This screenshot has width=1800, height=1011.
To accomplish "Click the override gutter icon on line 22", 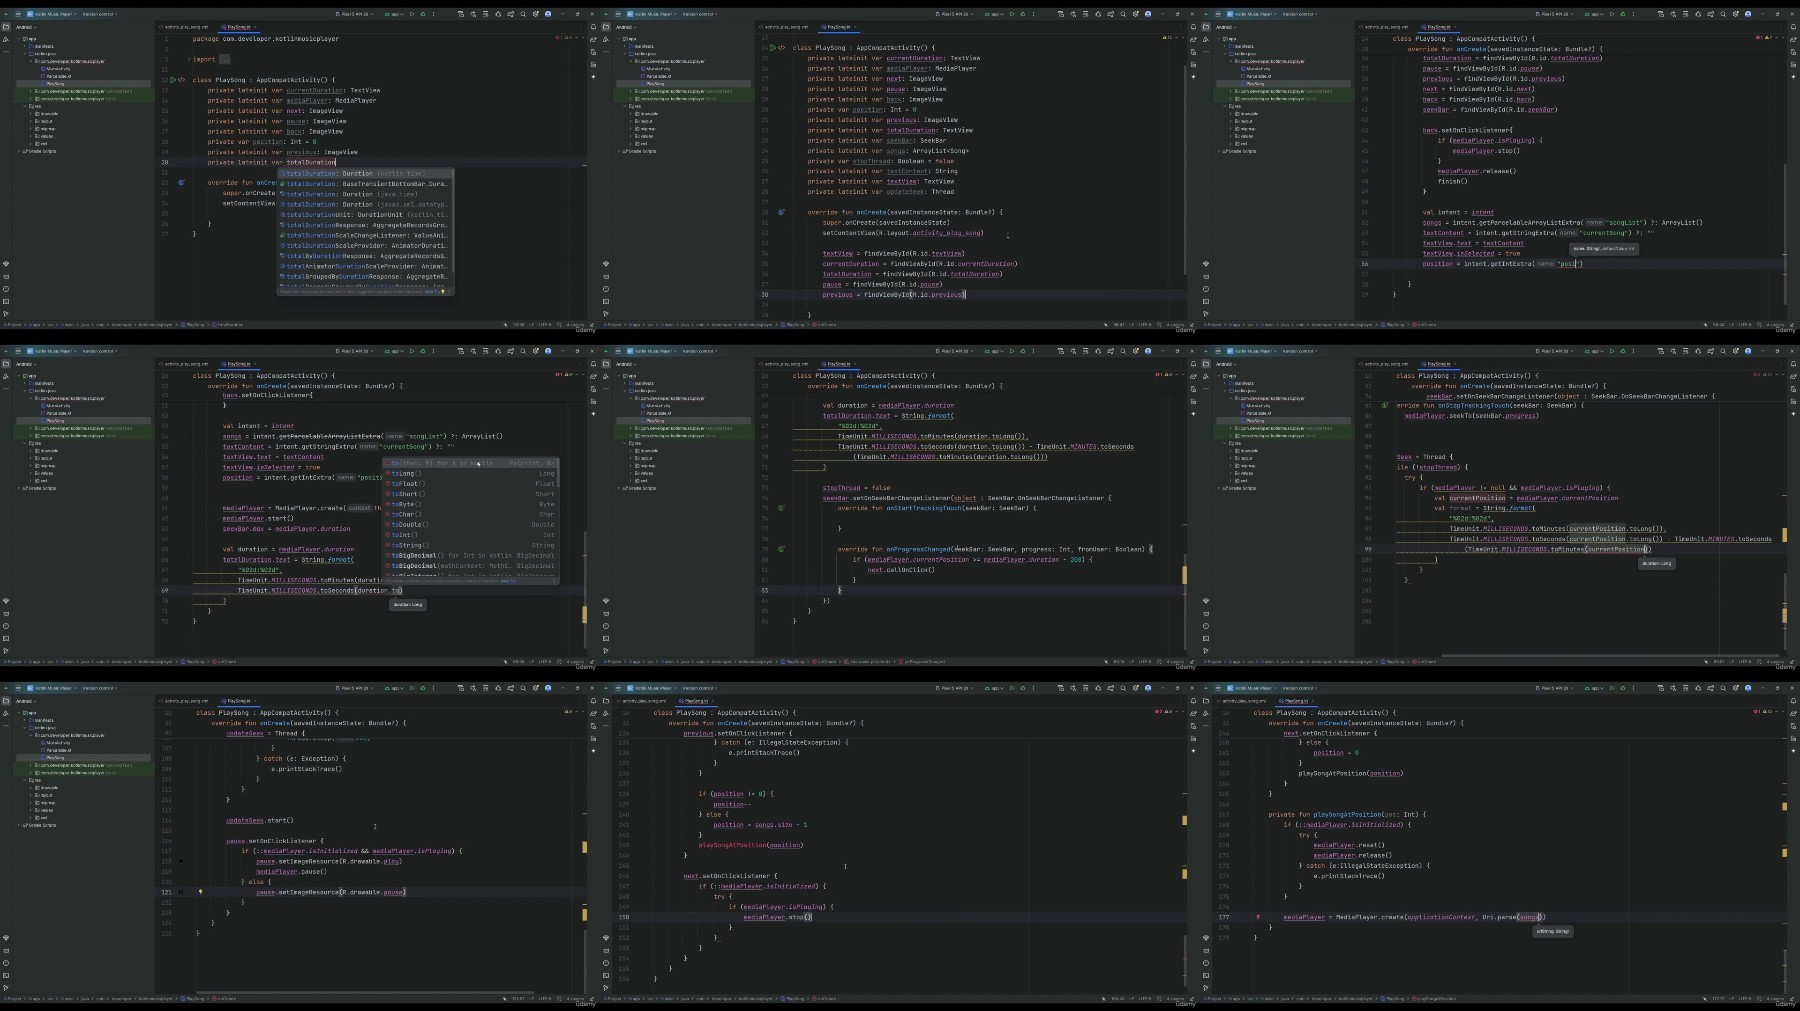I will (x=181, y=183).
